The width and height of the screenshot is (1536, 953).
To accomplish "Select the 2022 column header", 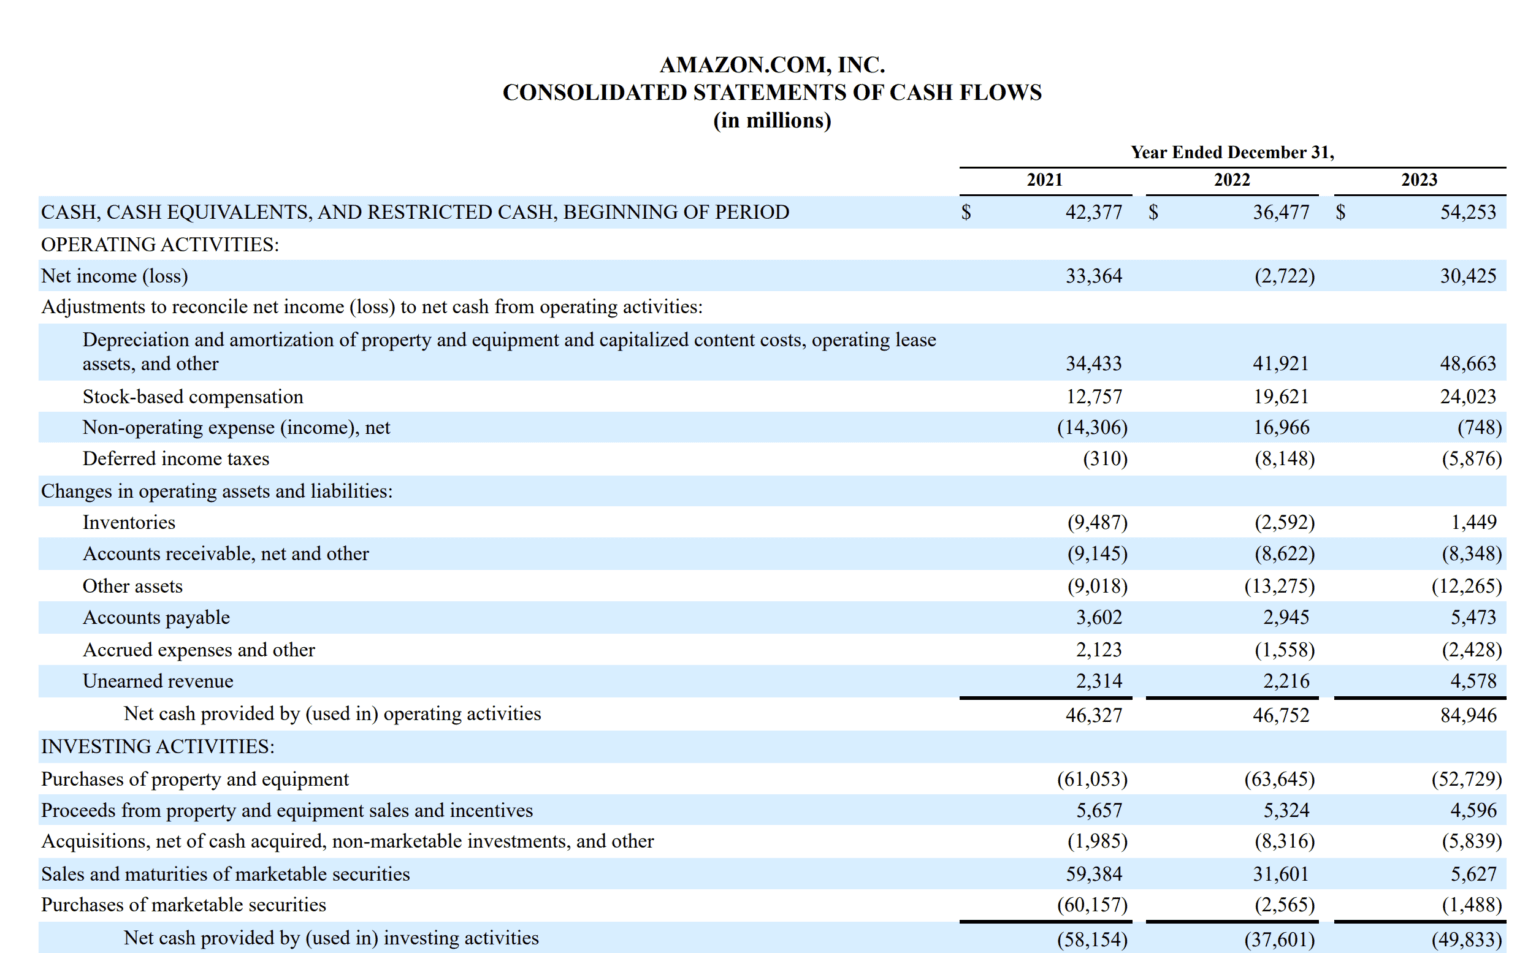I will pyautogui.click(x=1232, y=180).
